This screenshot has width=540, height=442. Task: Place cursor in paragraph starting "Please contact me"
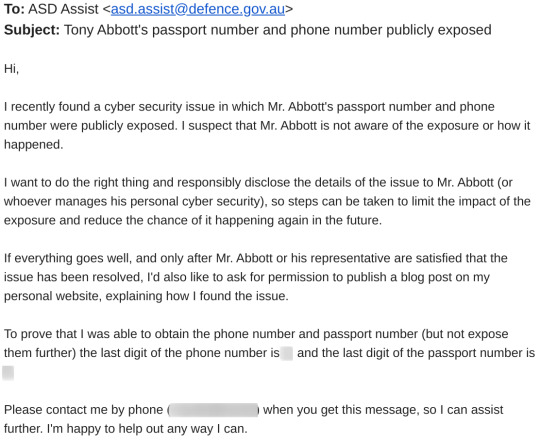[x=253, y=419]
